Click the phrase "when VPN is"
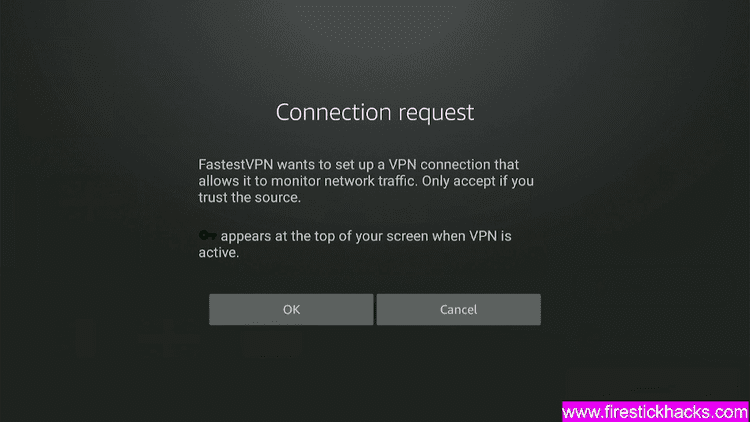This screenshot has height=422, width=750. point(472,236)
